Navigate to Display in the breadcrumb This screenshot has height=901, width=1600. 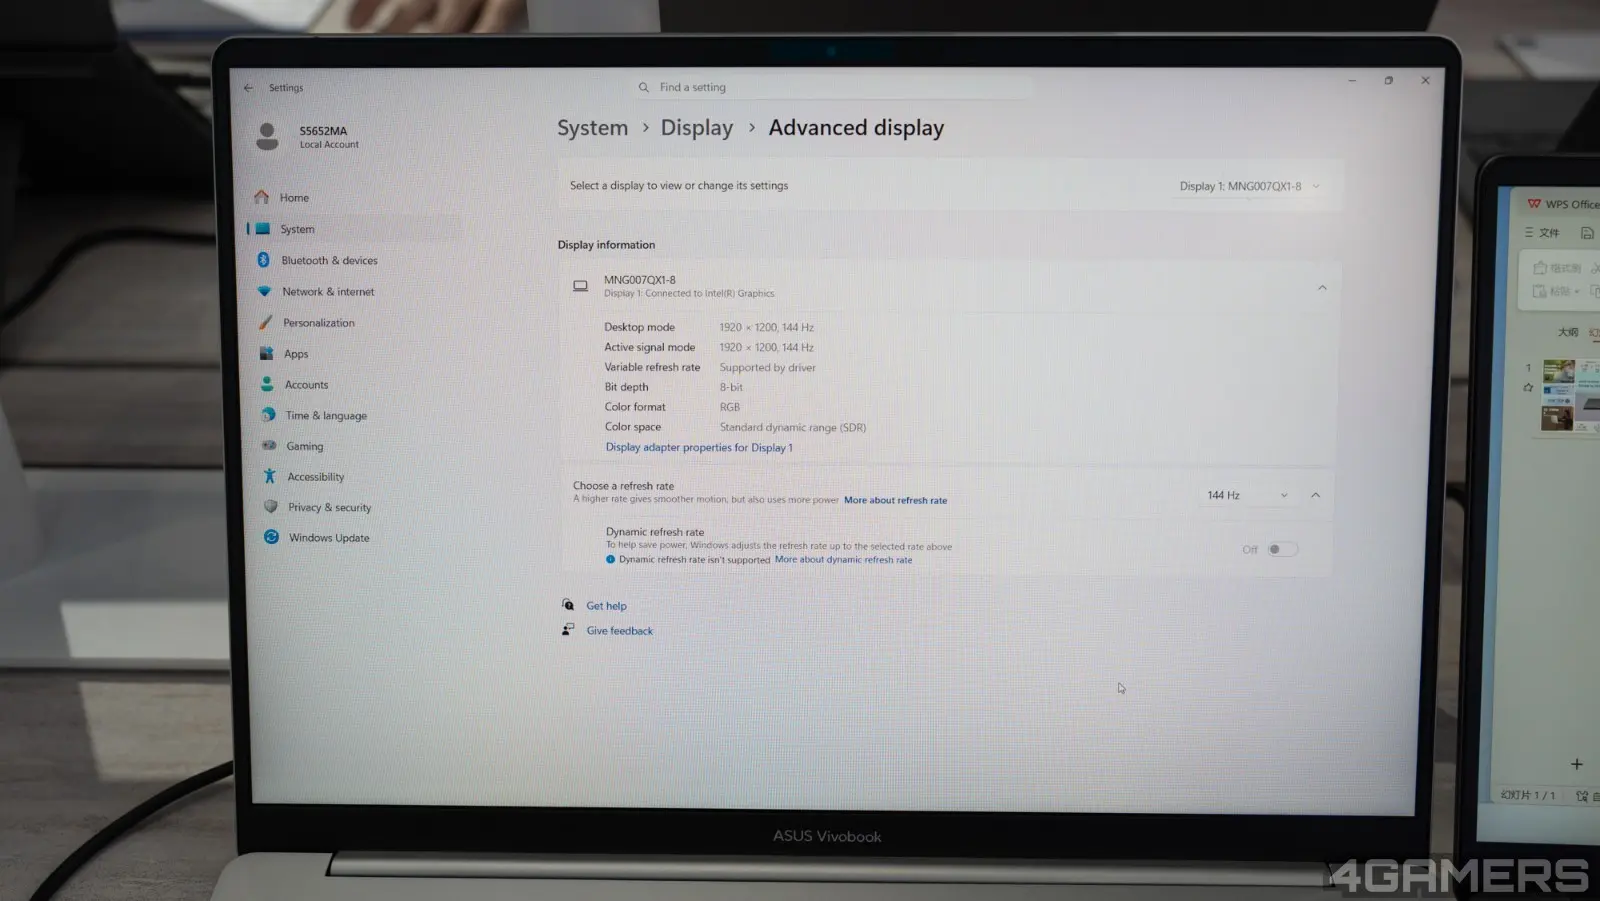pyautogui.click(x=697, y=128)
